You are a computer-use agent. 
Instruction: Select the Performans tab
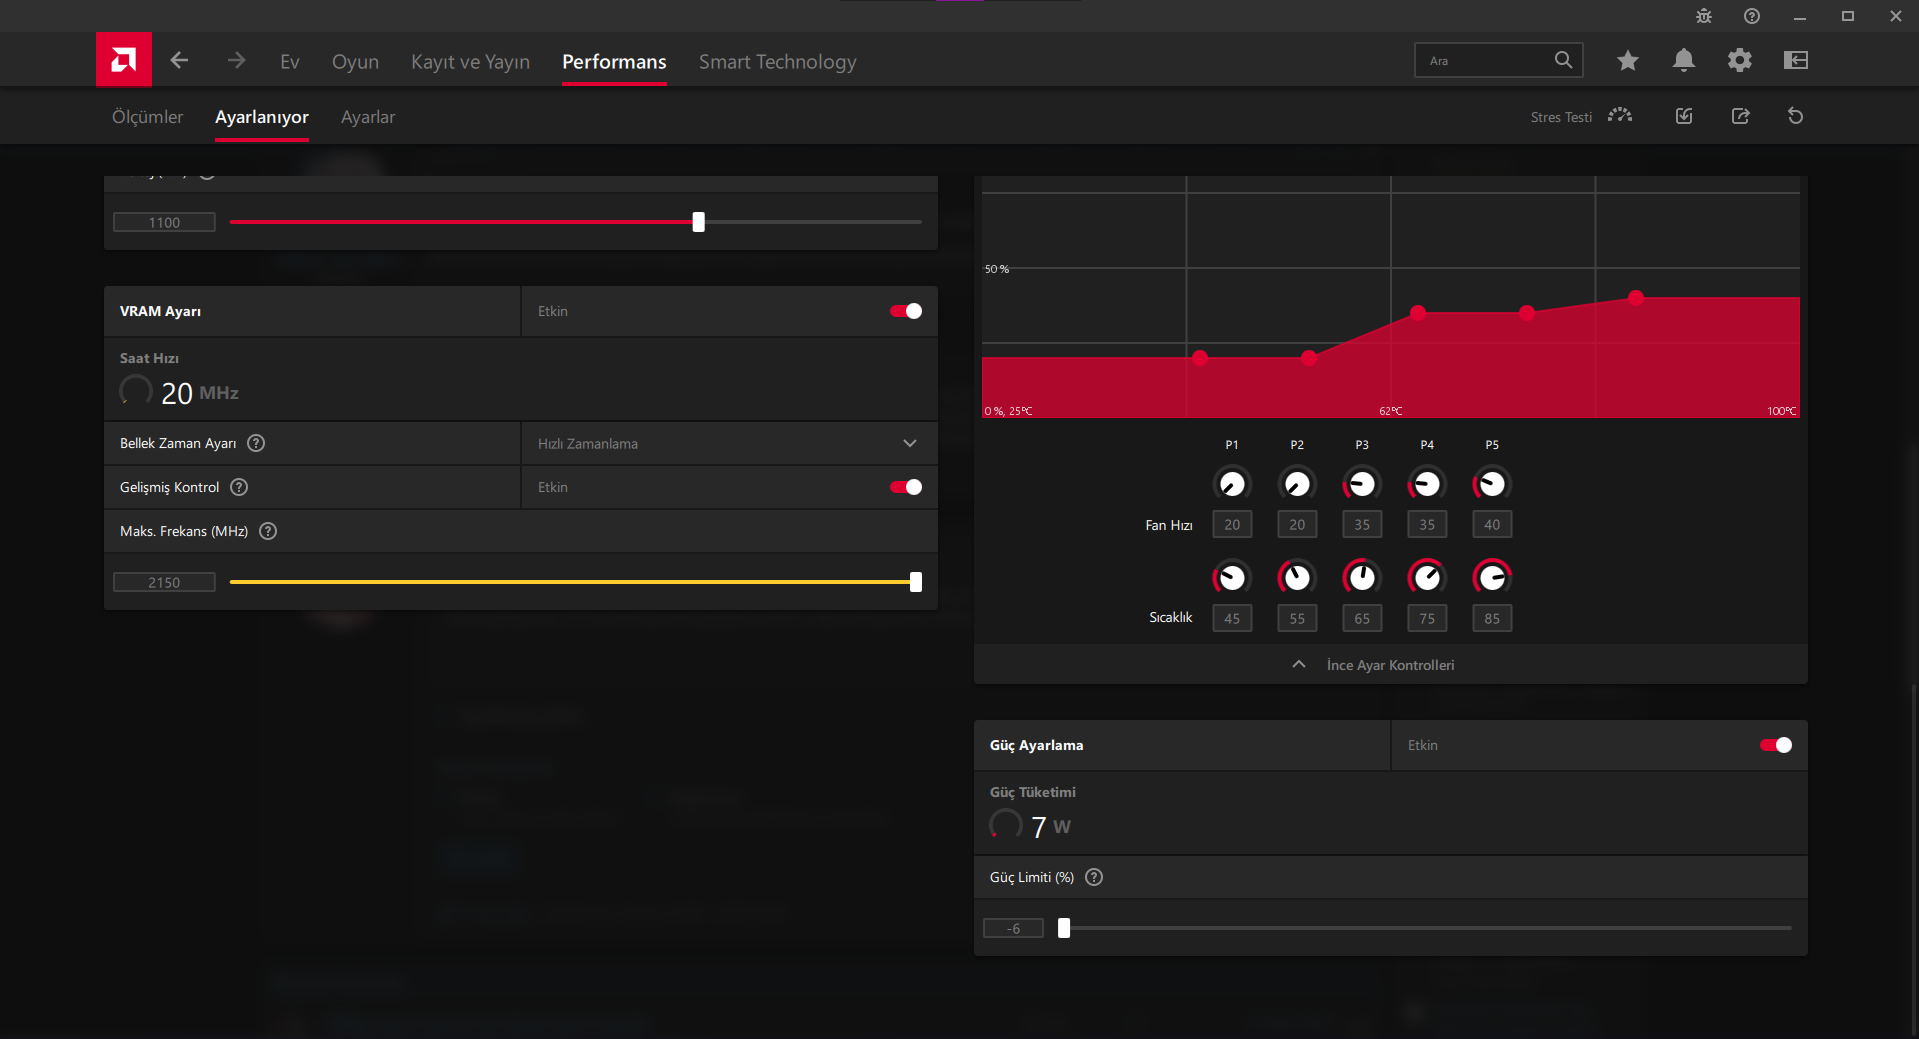[x=614, y=61]
